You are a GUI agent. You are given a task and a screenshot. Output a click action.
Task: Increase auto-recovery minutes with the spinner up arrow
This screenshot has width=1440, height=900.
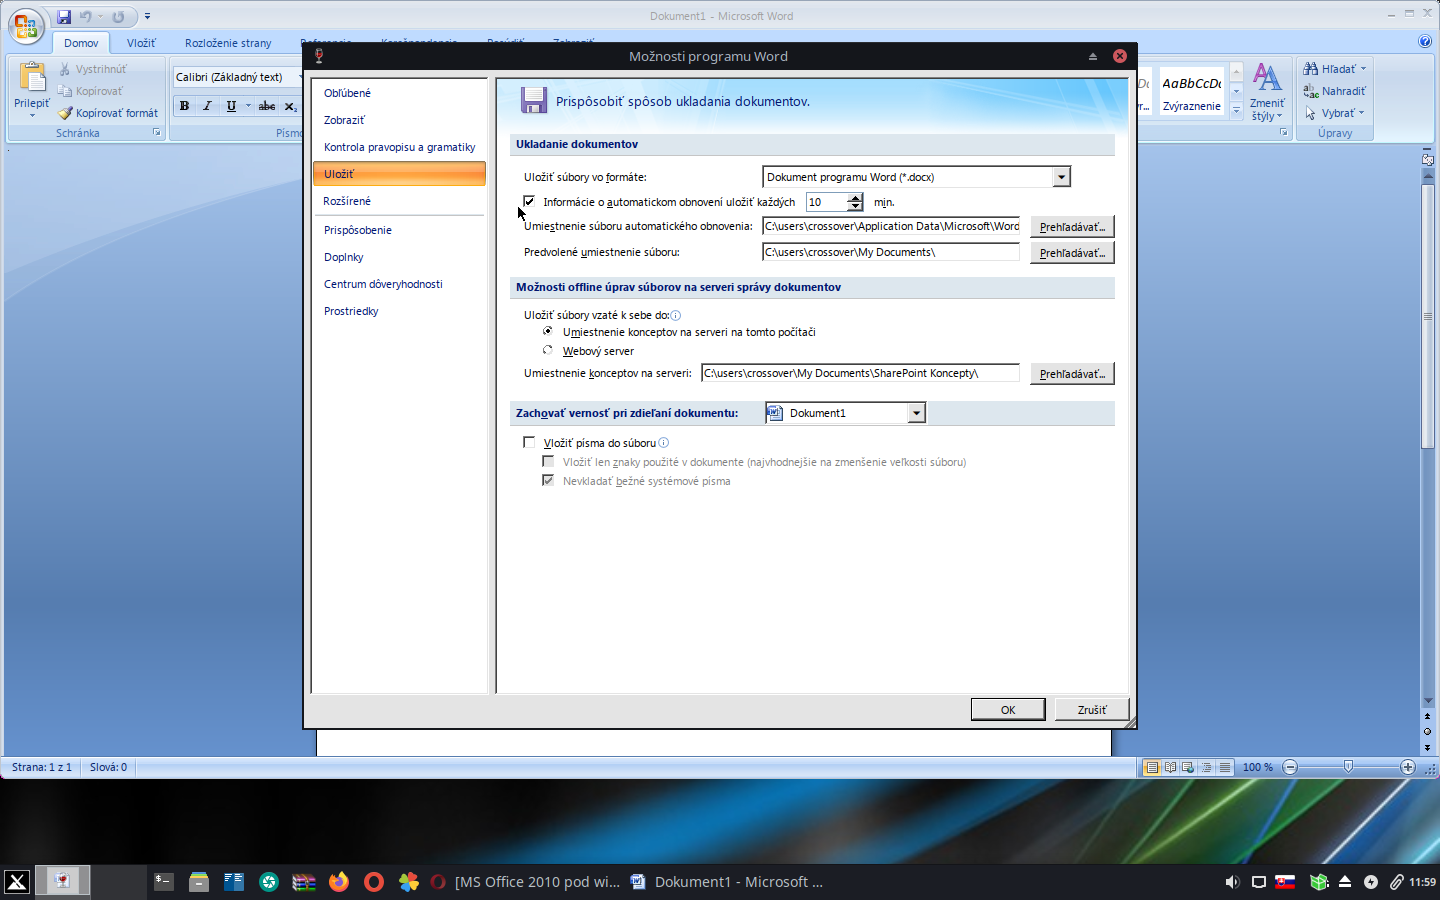point(855,198)
